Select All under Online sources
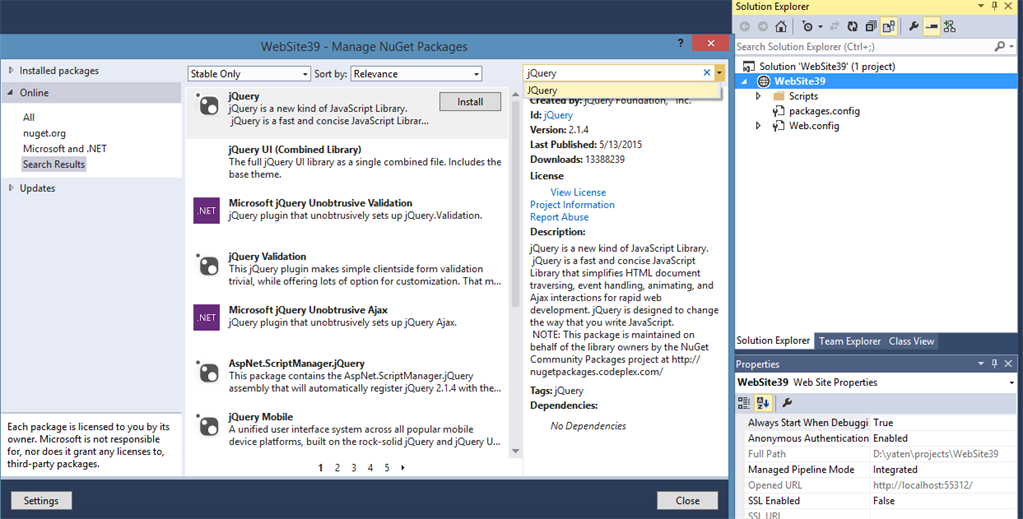This screenshot has height=519, width=1023. [29, 118]
